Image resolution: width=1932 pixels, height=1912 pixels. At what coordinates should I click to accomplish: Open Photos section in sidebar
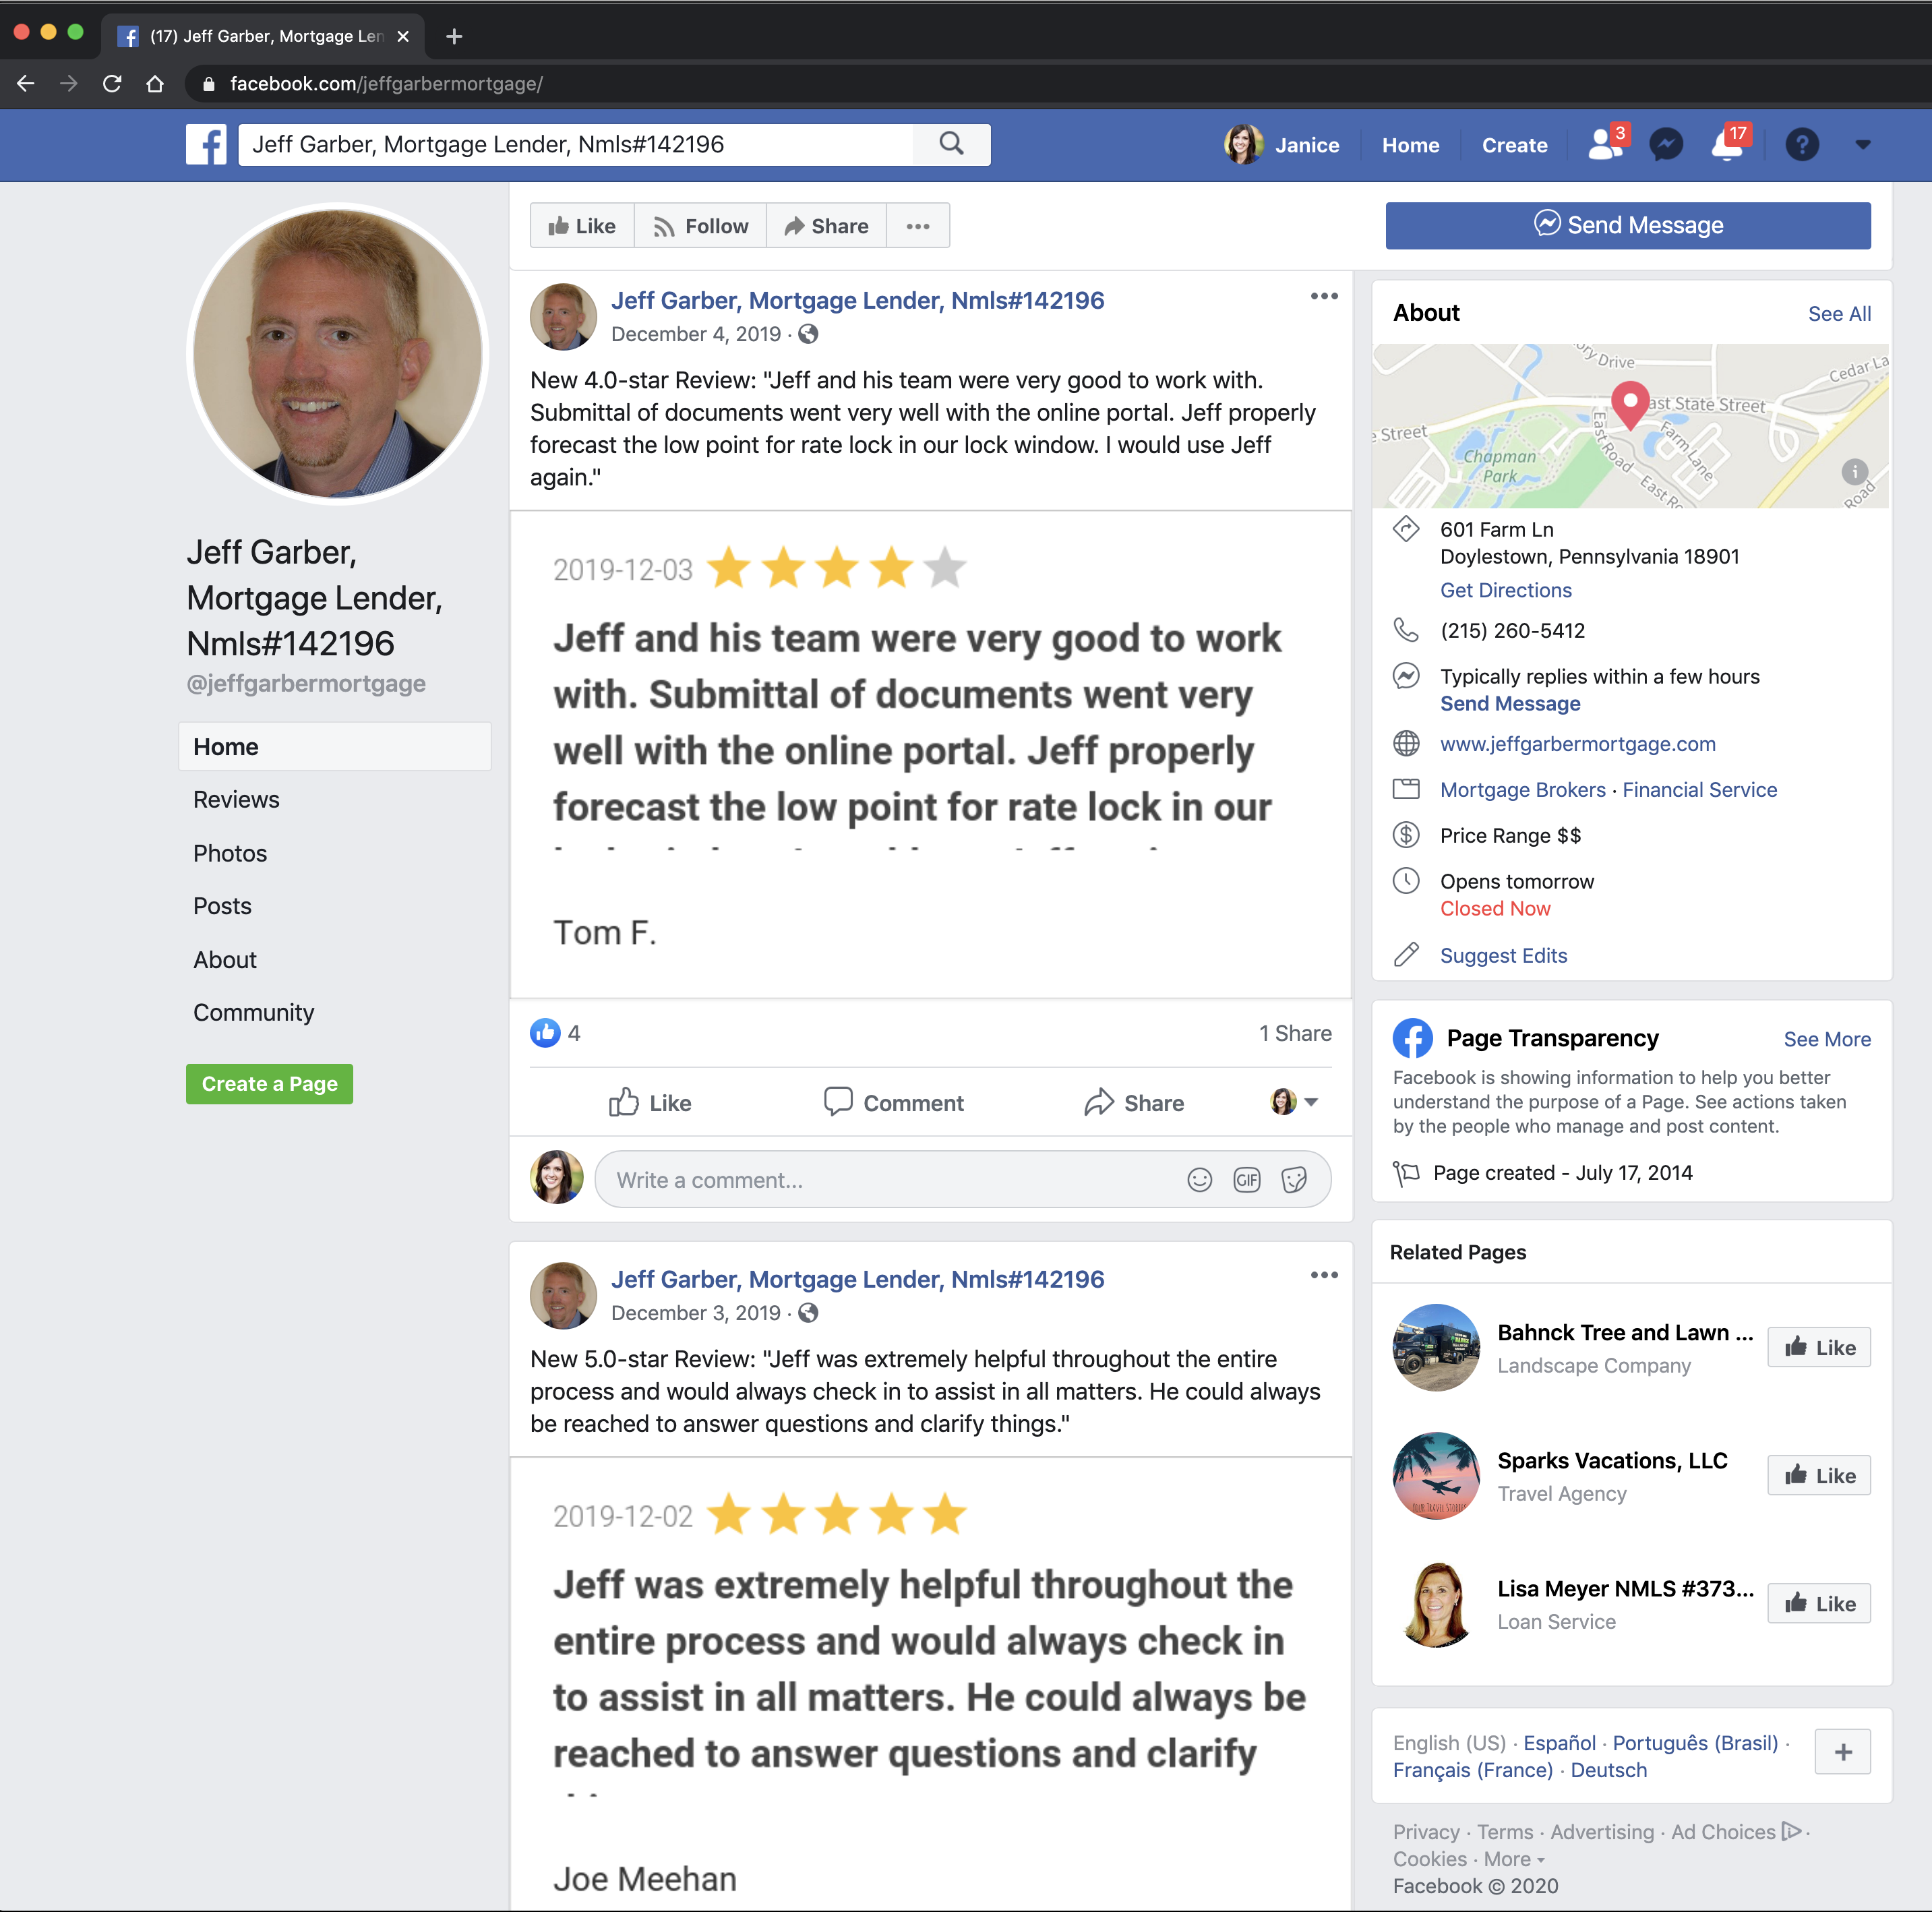coord(230,853)
